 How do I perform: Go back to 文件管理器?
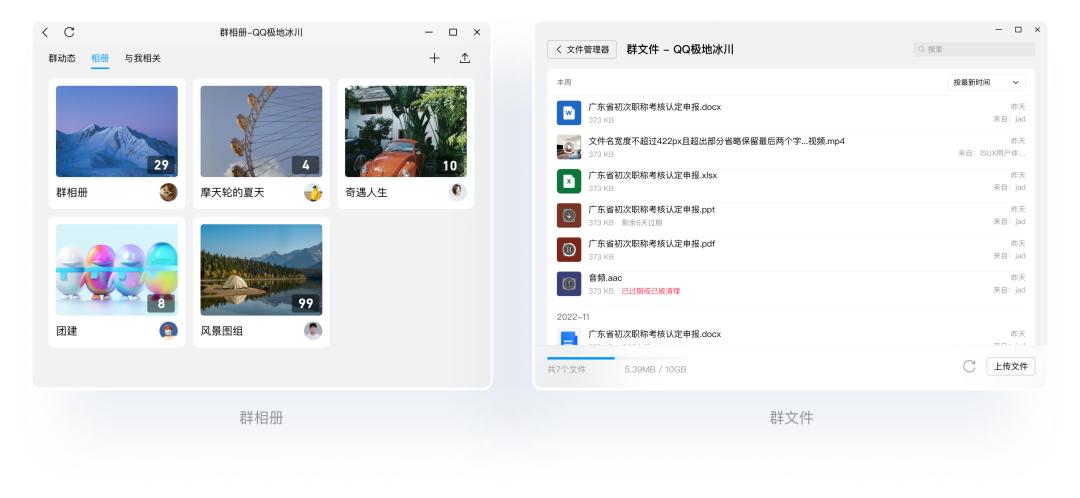tap(583, 49)
